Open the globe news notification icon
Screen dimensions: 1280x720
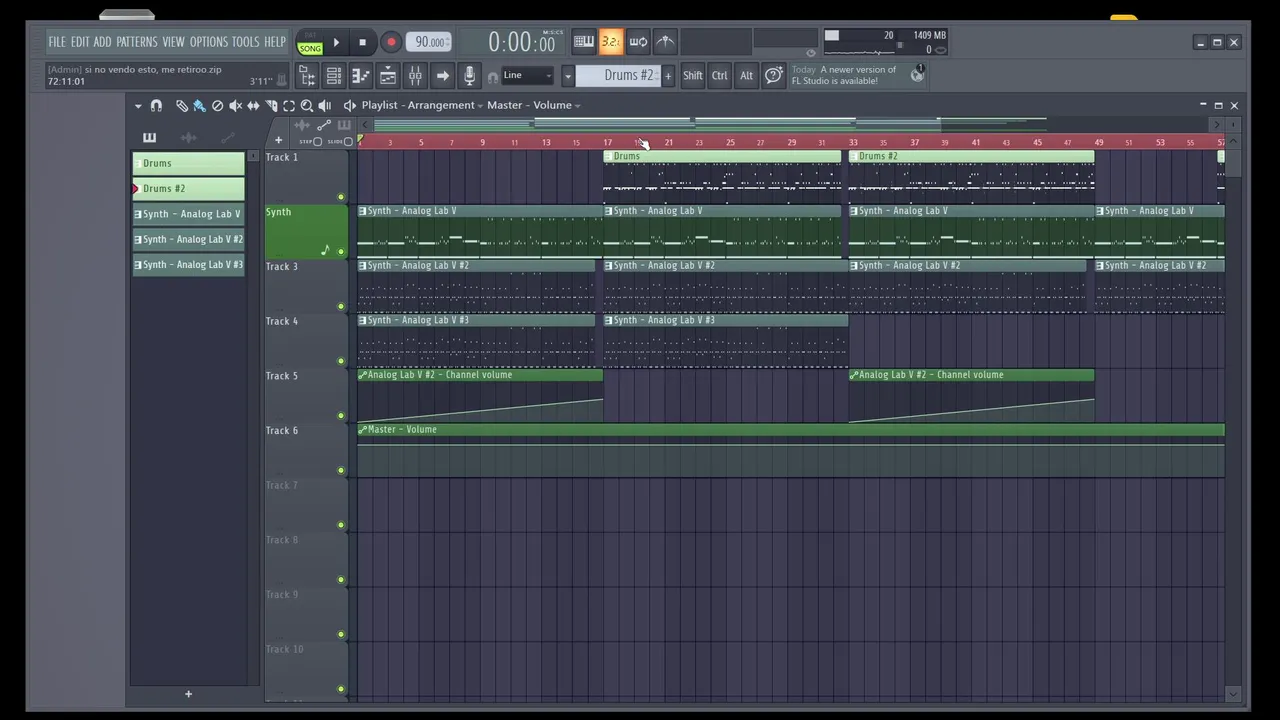[x=917, y=74]
